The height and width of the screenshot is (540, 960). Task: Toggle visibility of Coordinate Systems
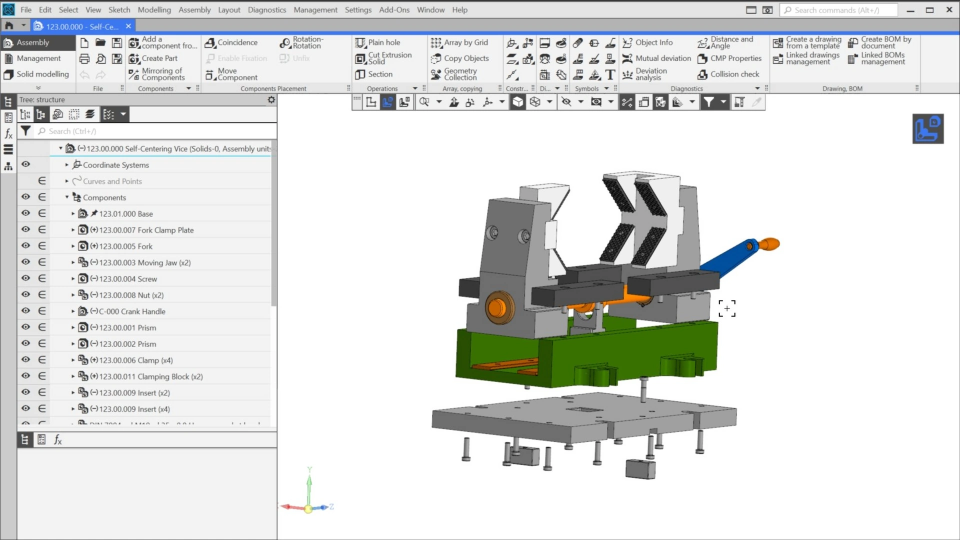(x=26, y=165)
